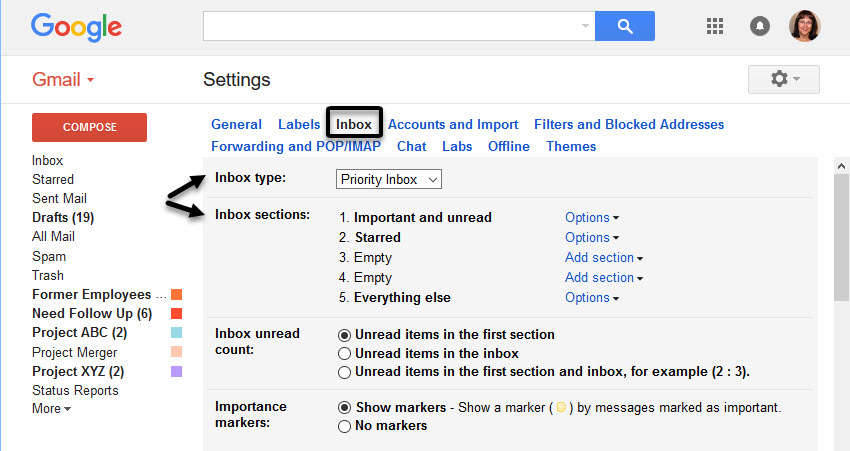The width and height of the screenshot is (850, 451).
Task: Open the Need Follow Up (6) label
Action: point(92,313)
